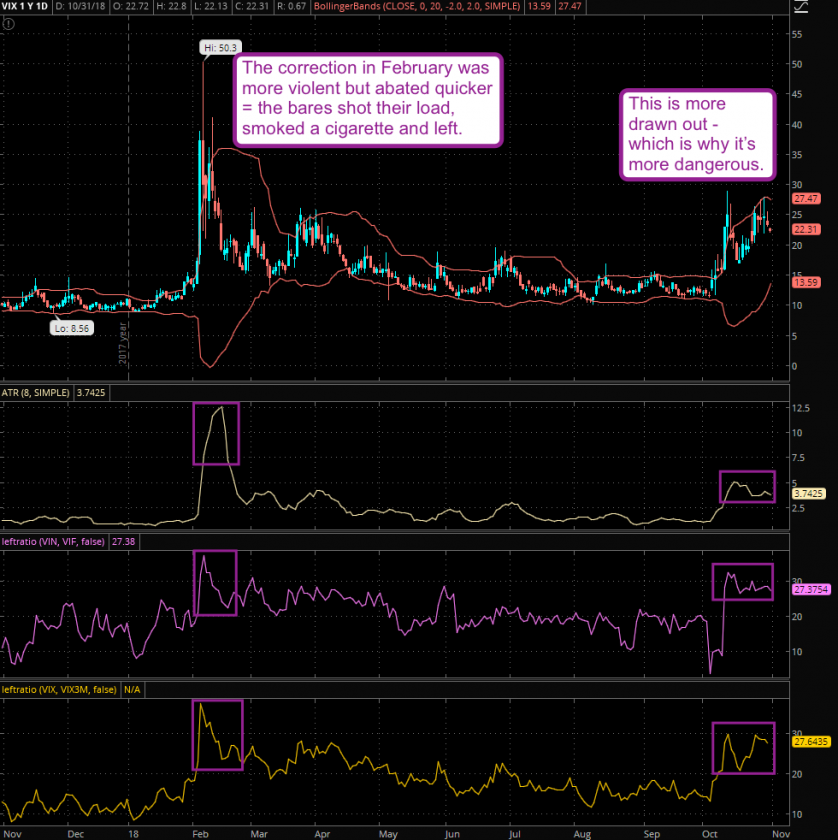Screen dimensions: 838x840
Task: Click the 3.7425 ATR header value
Action: coord(91,393)
